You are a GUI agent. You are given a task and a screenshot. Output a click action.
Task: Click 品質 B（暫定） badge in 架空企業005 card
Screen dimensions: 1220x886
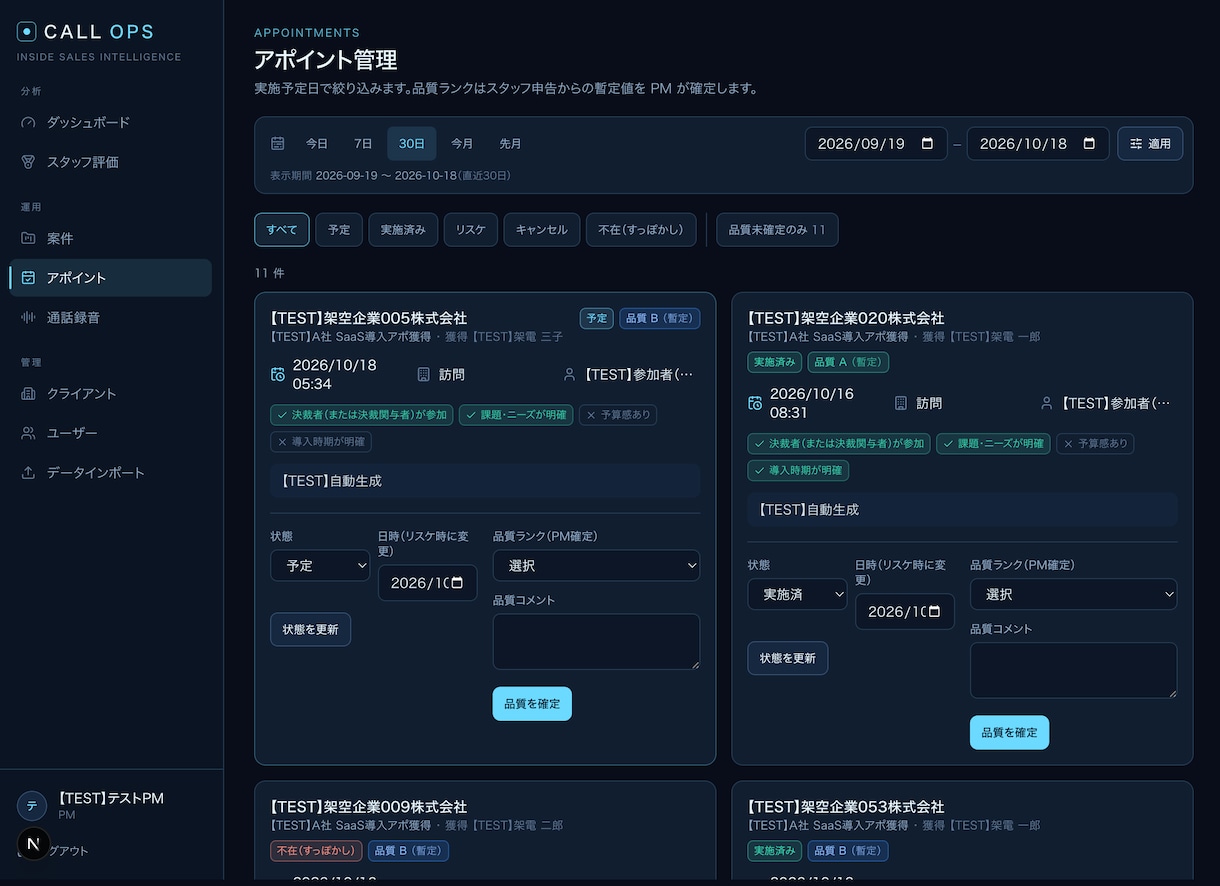point(660,318)
